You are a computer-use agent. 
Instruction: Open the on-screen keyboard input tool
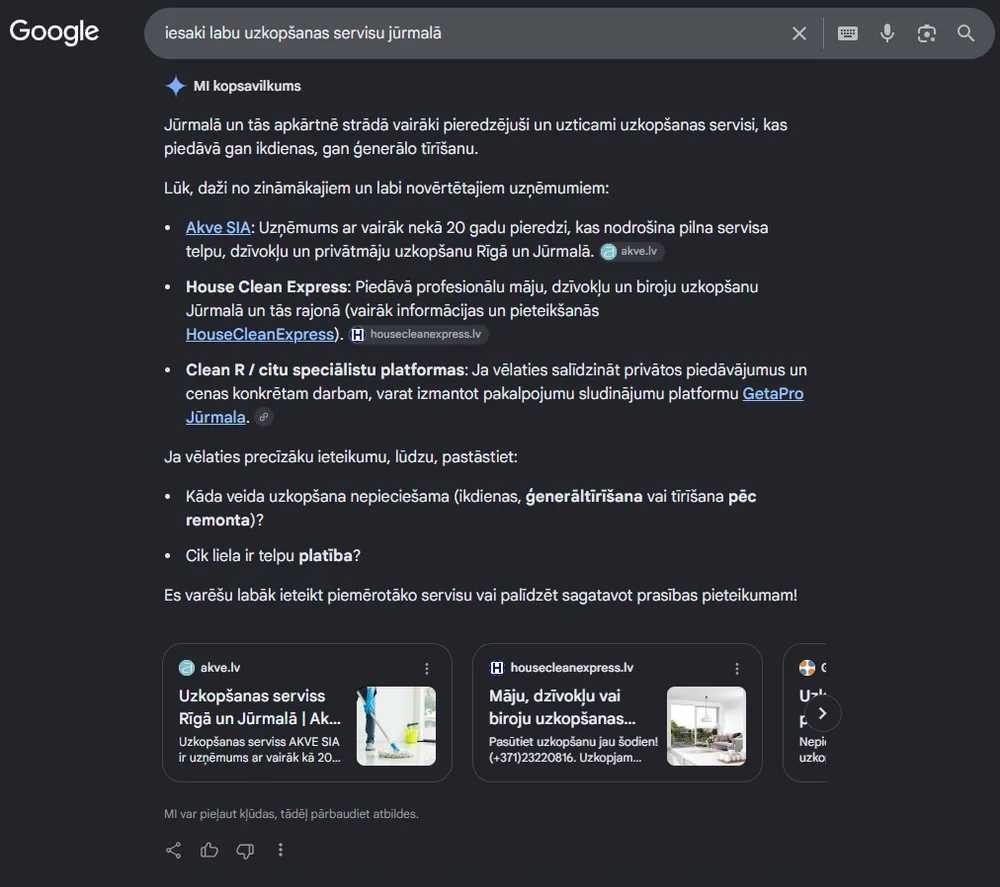[848, 33]
